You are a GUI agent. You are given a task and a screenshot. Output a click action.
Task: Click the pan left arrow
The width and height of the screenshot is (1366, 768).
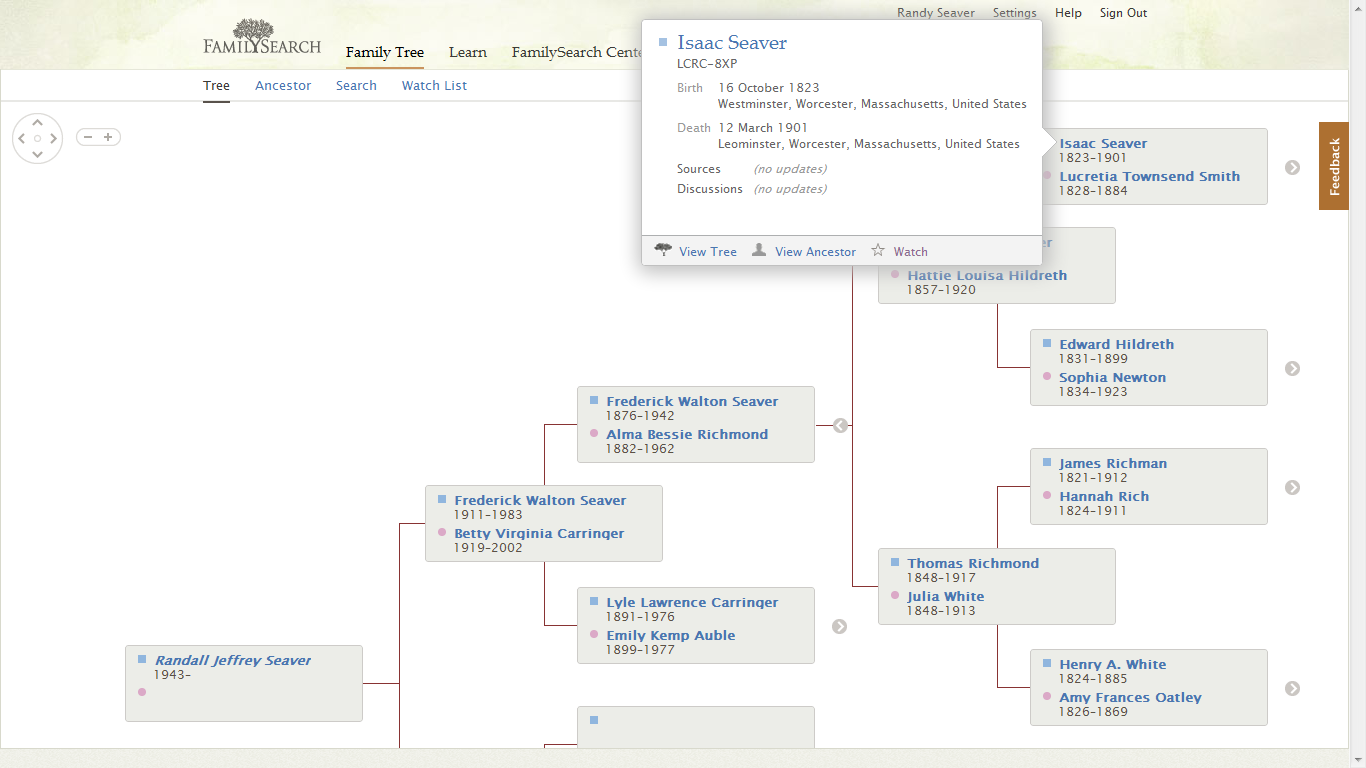[x=22, y=138]
